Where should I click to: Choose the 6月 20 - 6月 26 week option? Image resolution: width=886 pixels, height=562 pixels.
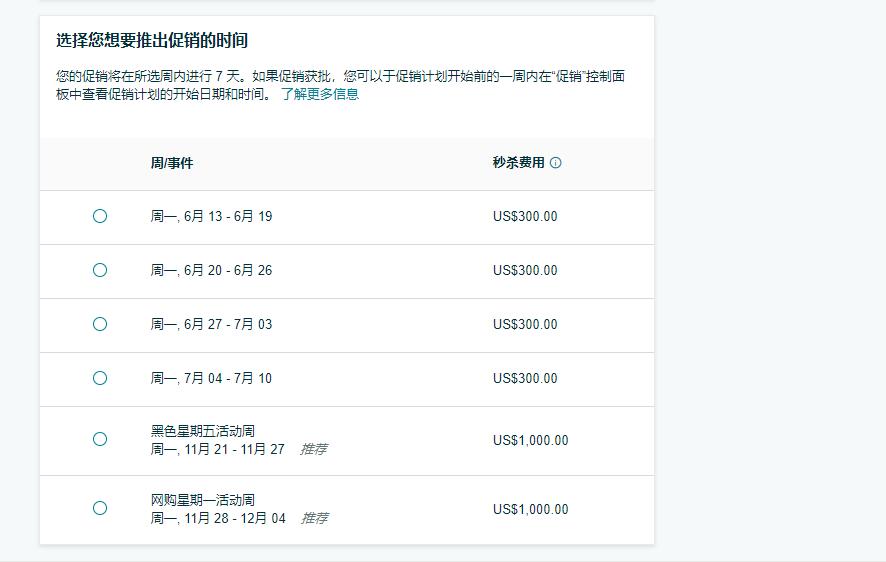pyautogui.click(x=100, y=270)
